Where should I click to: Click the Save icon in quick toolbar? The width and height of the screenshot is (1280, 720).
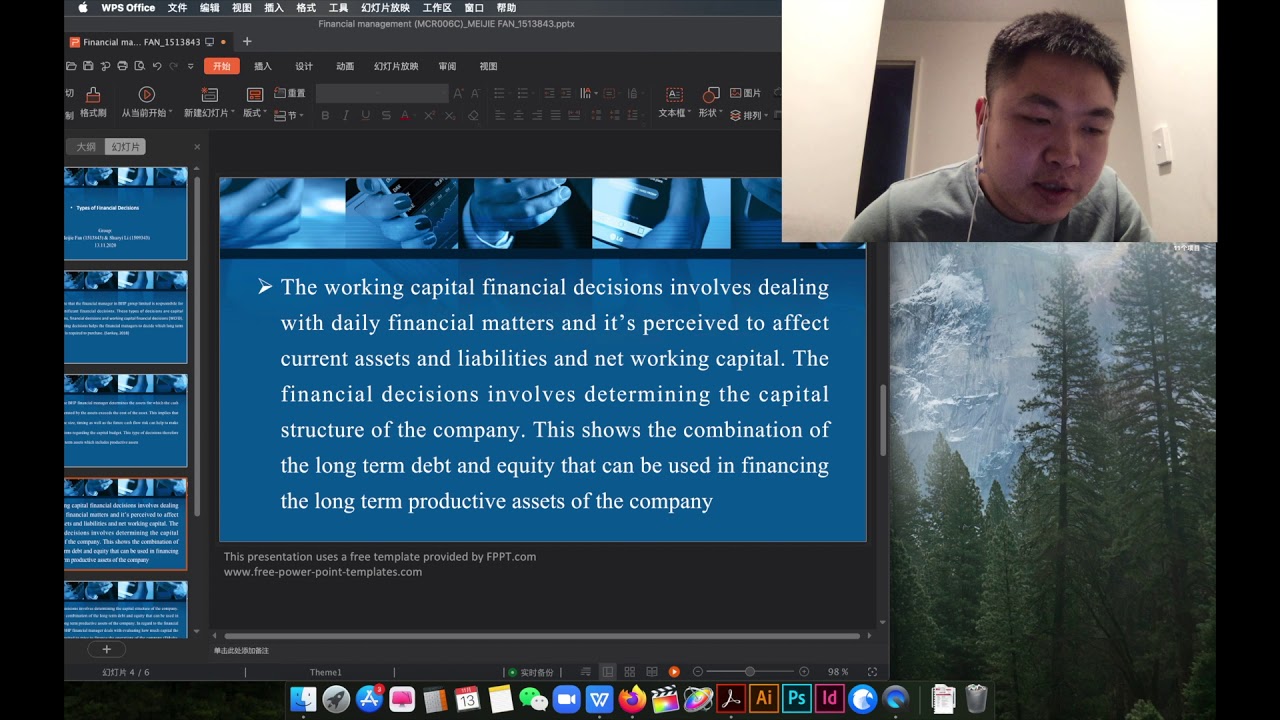pyautogui.click(x=88, y=66)
